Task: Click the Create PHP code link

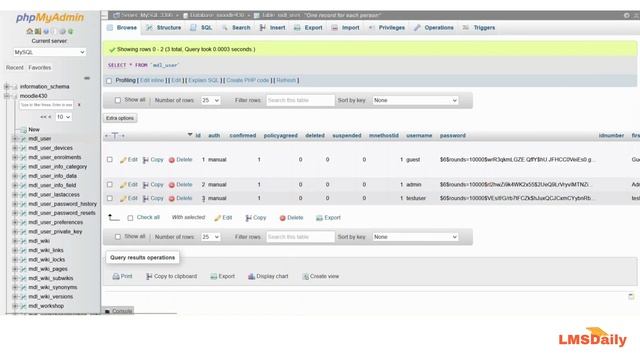Action: pos(248,80)
